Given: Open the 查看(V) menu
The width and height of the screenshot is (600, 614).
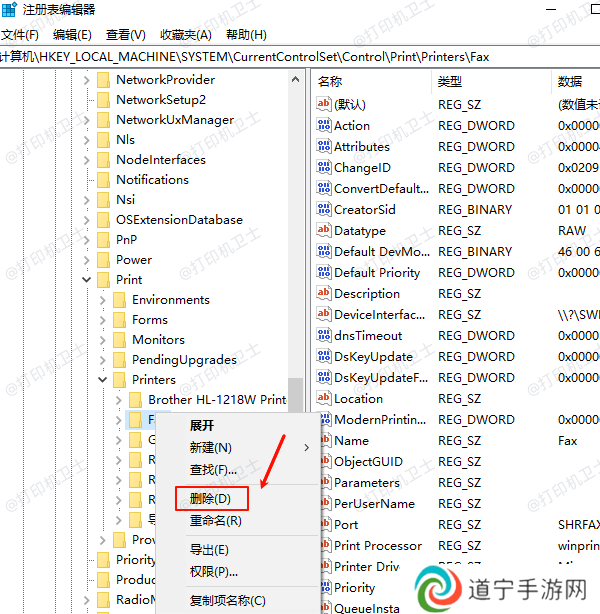Looking at the screenshot, I should (125, 35).
